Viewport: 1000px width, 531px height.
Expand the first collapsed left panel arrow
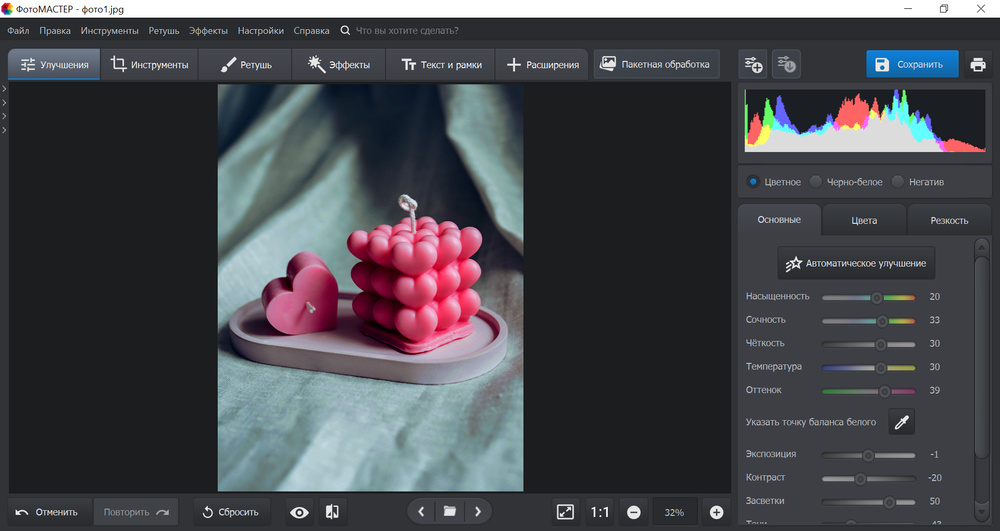point(4,90)
